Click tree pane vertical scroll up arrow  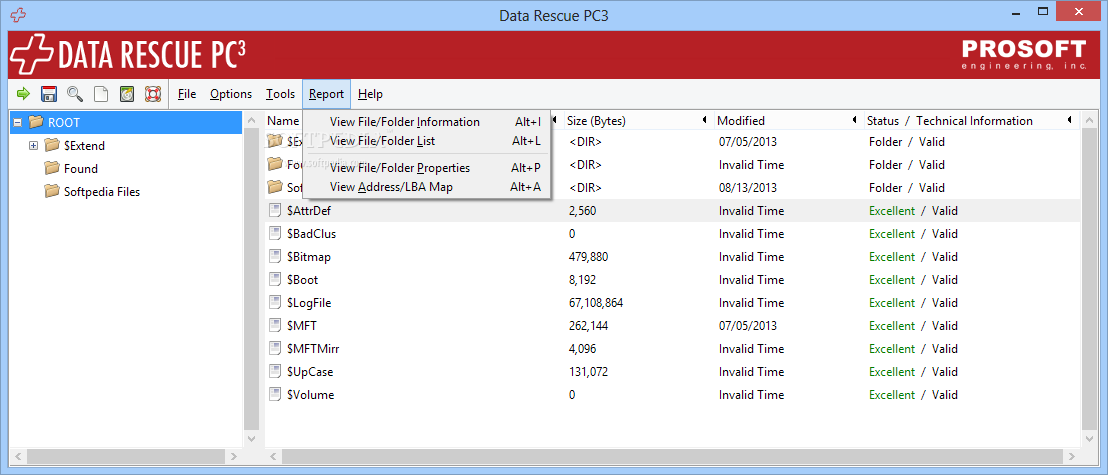[x=252, y=122]
